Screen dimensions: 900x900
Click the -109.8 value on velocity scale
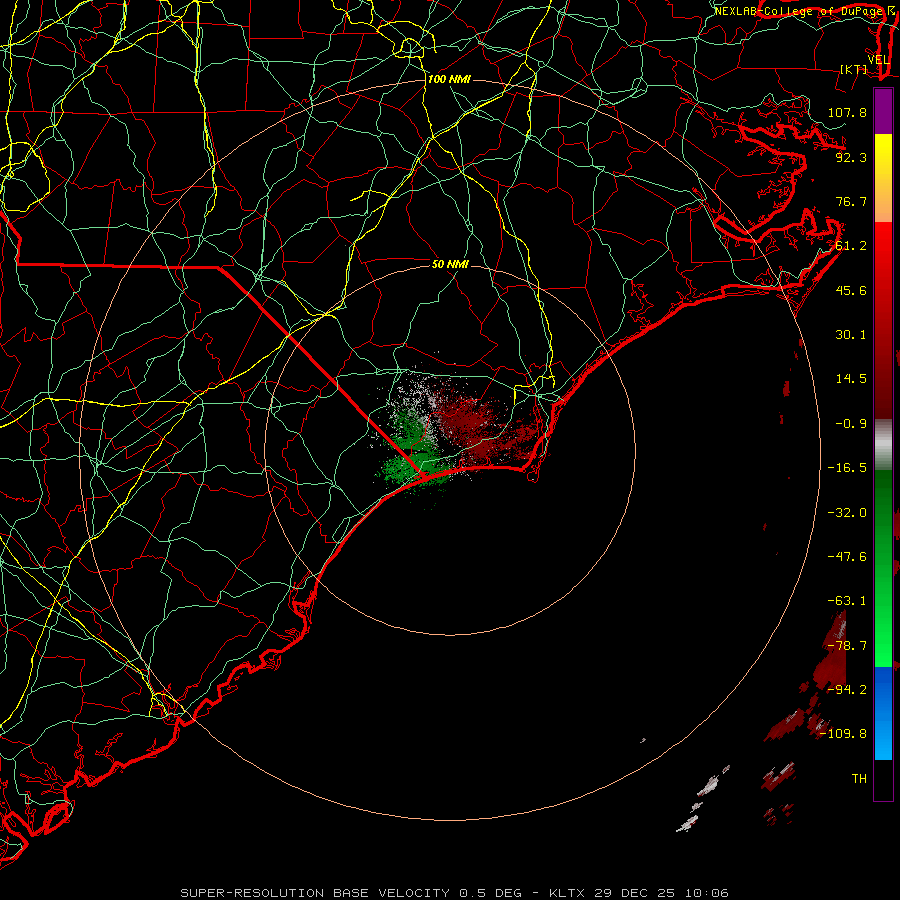tap(843, 734)
